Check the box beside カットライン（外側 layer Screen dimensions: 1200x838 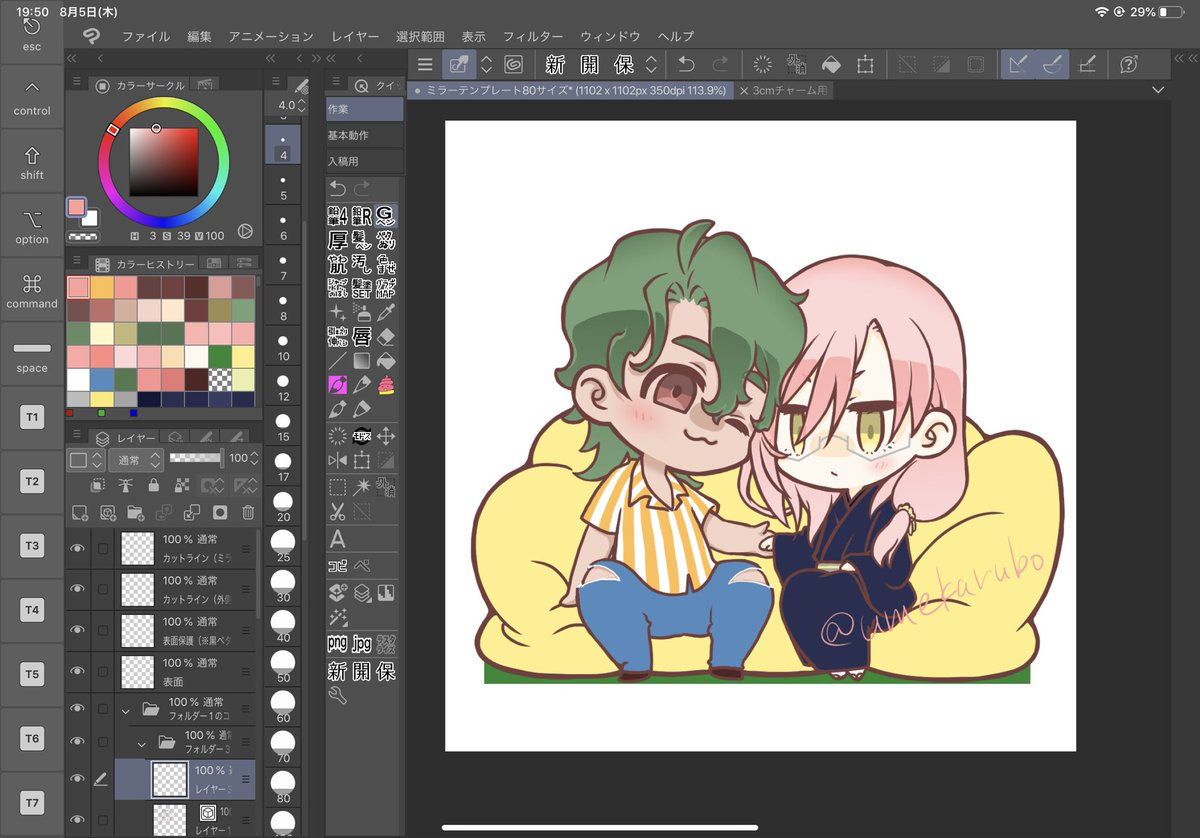[x=103, y=589]
